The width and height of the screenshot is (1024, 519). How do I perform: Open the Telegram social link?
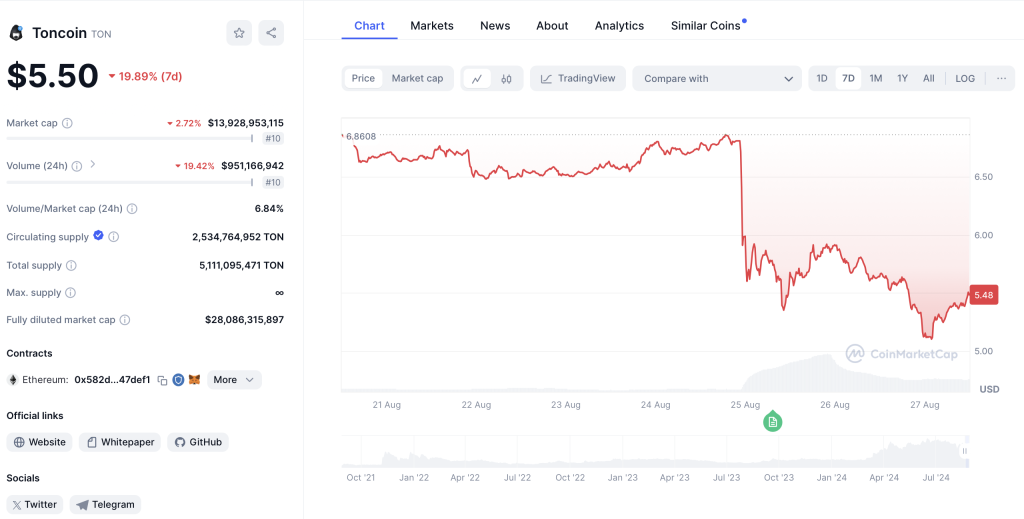106,505
